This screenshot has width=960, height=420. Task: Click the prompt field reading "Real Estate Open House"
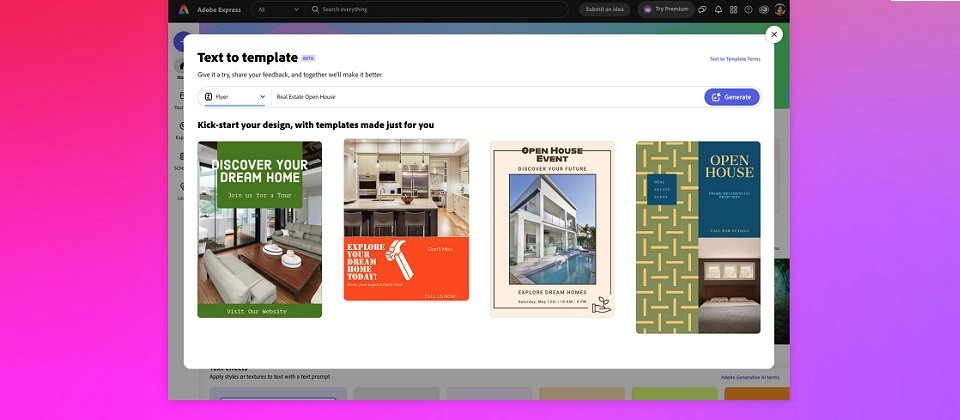coord(487,97)
